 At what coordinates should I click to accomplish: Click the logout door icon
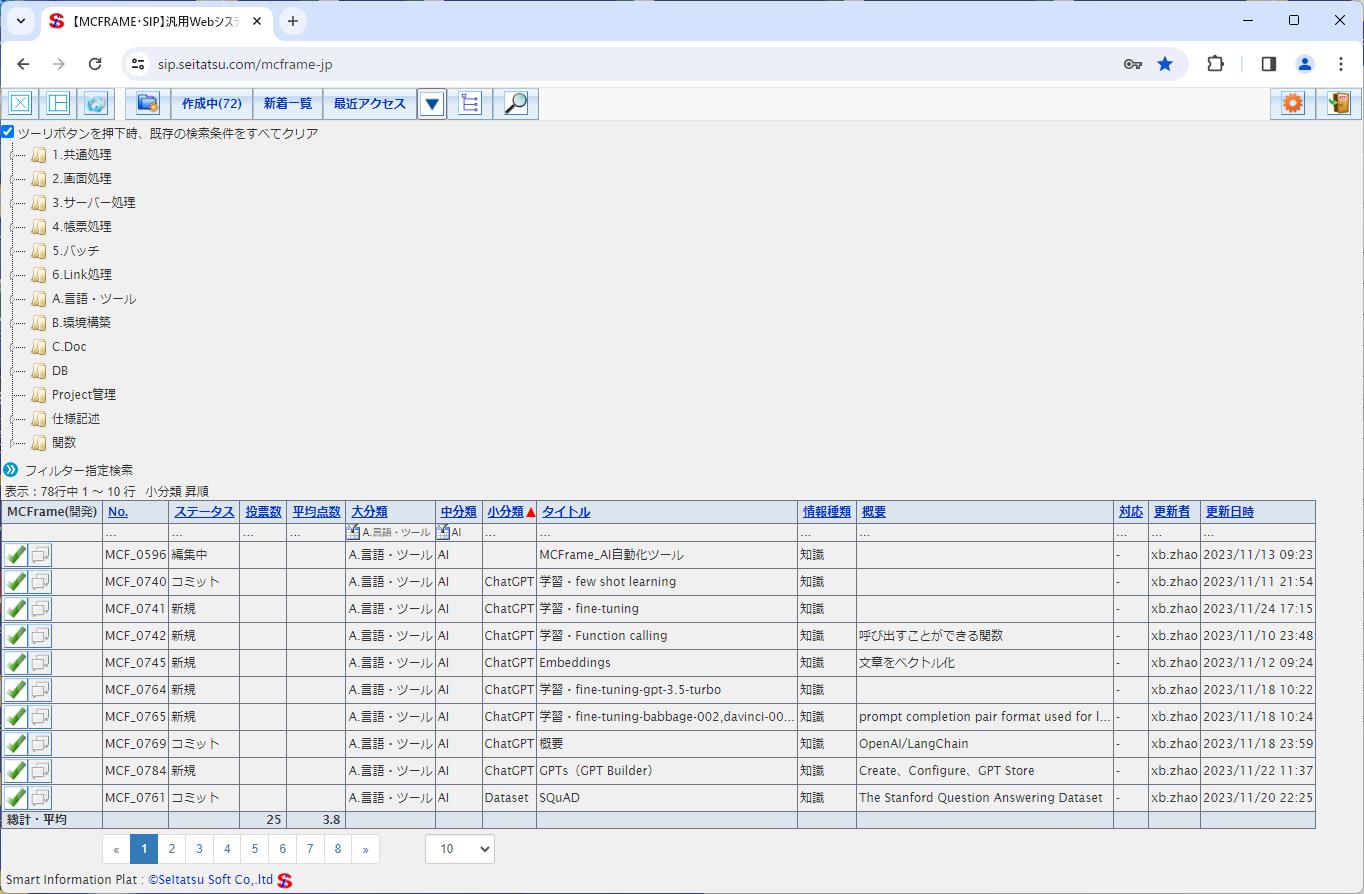coord(1339,103)
